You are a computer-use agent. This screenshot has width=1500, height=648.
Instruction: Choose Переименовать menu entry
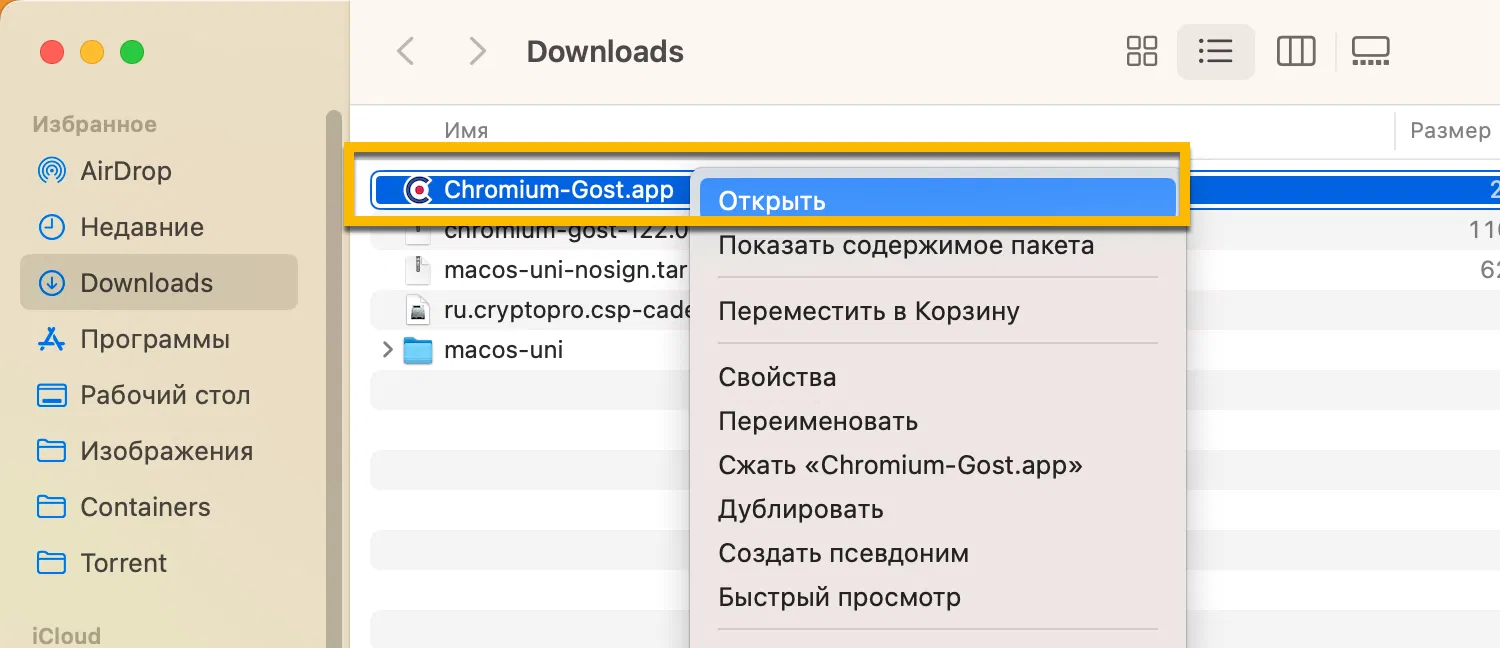(x=817, y=421)
